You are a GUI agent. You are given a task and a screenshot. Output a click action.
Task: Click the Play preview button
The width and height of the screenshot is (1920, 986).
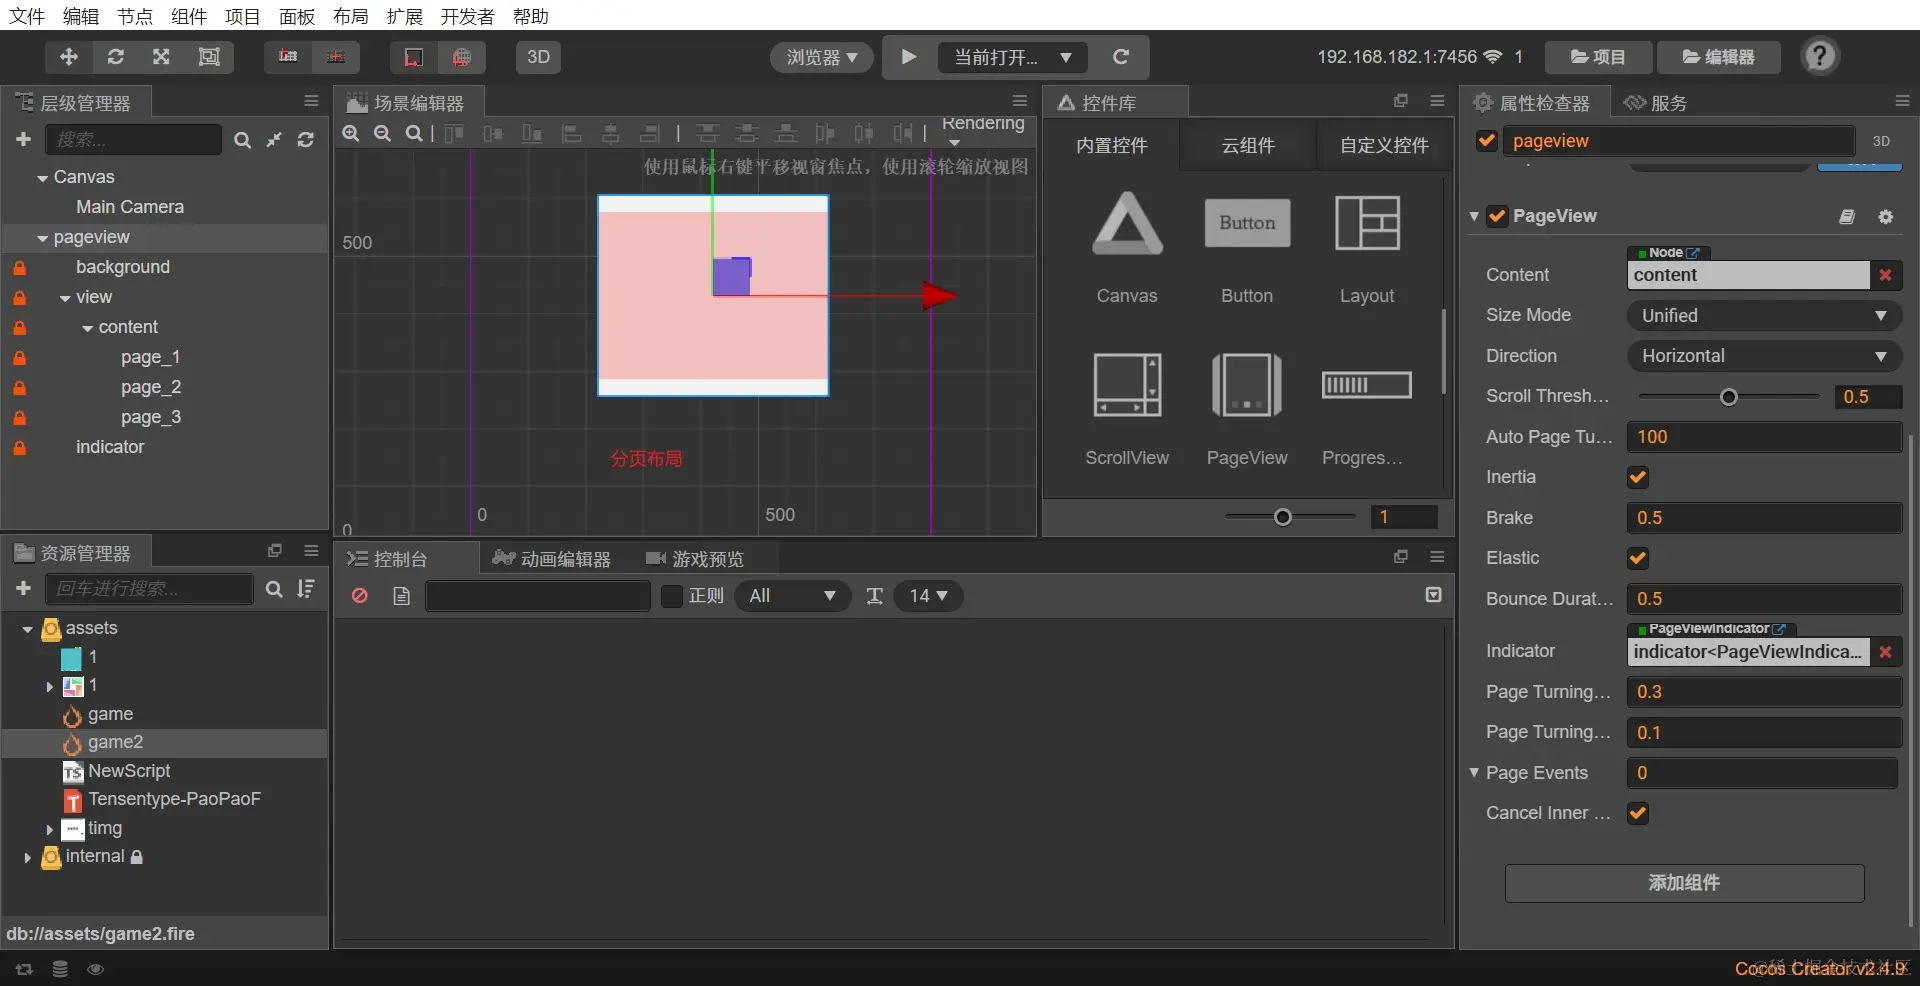[x=909, y=57]
